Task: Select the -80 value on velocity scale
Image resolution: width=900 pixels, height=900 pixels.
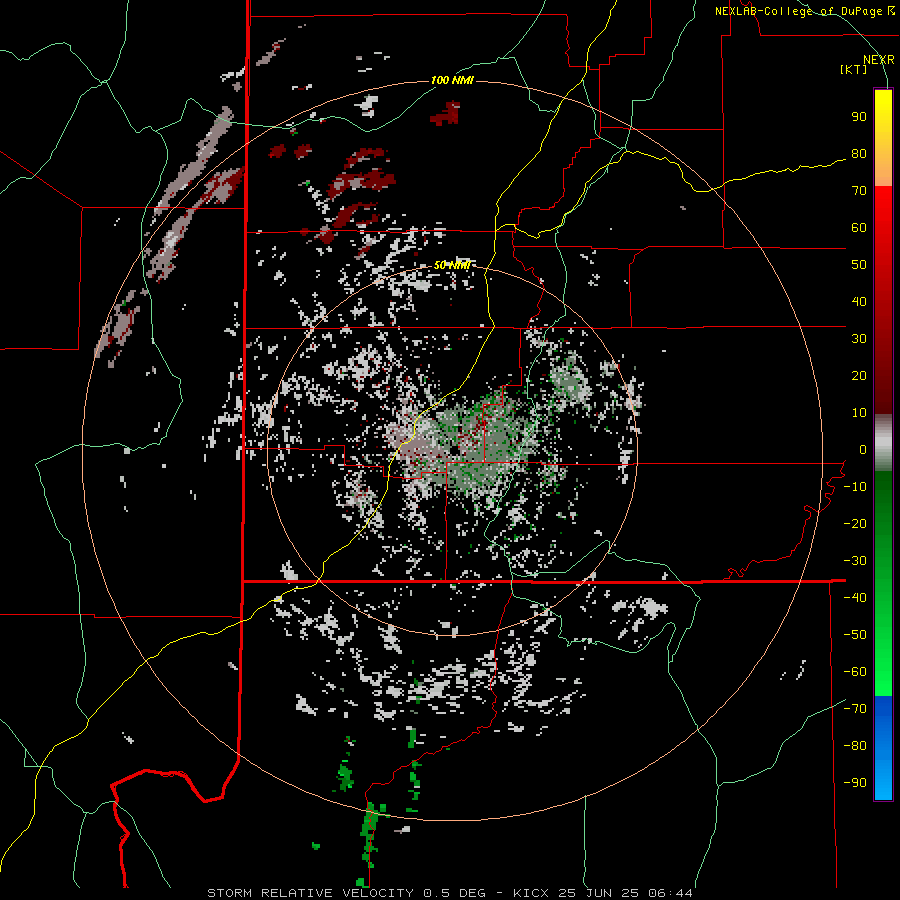Action: (x=855, y=746)
